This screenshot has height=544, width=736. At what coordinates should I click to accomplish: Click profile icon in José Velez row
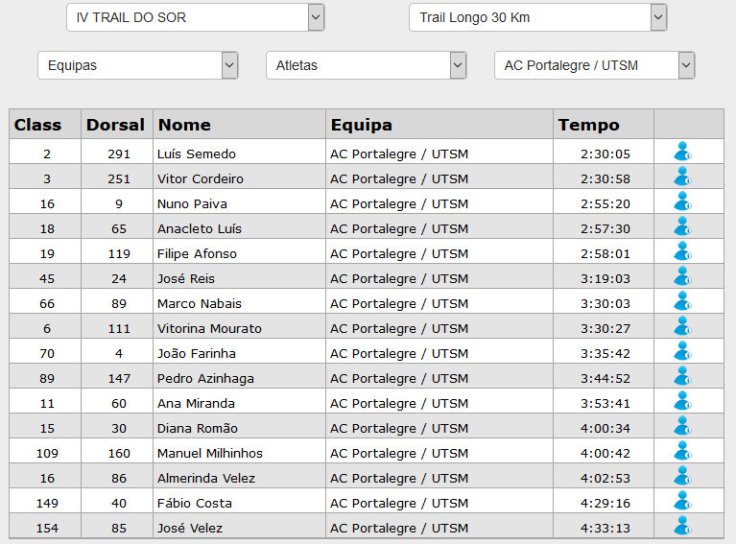682,527
